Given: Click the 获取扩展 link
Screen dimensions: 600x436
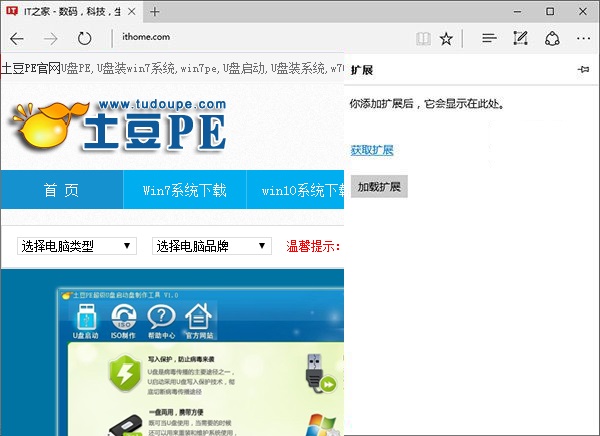Looking at the screenshot, I should click(371, 150).
